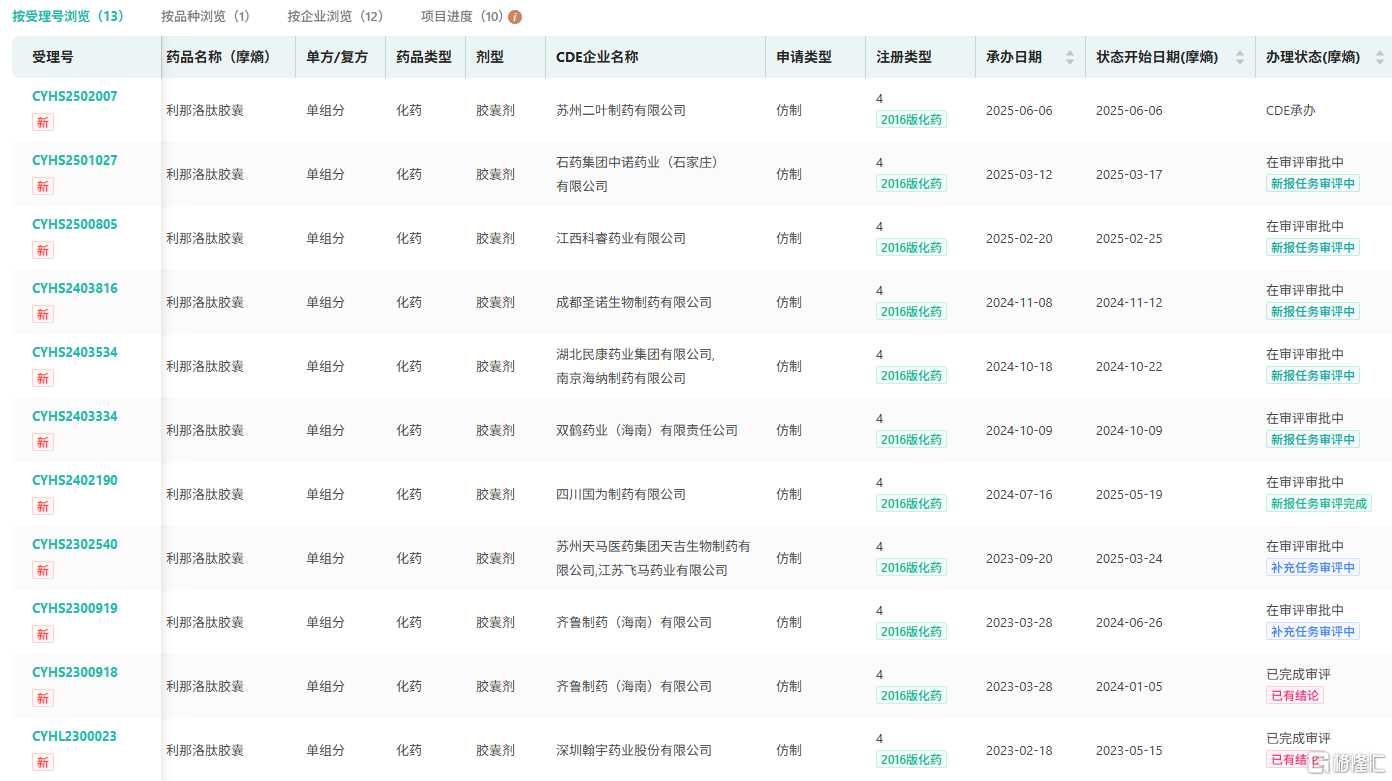
Task: Click 状态开始日期 value 2025-05-19
Action: (x=1129, y=494)
